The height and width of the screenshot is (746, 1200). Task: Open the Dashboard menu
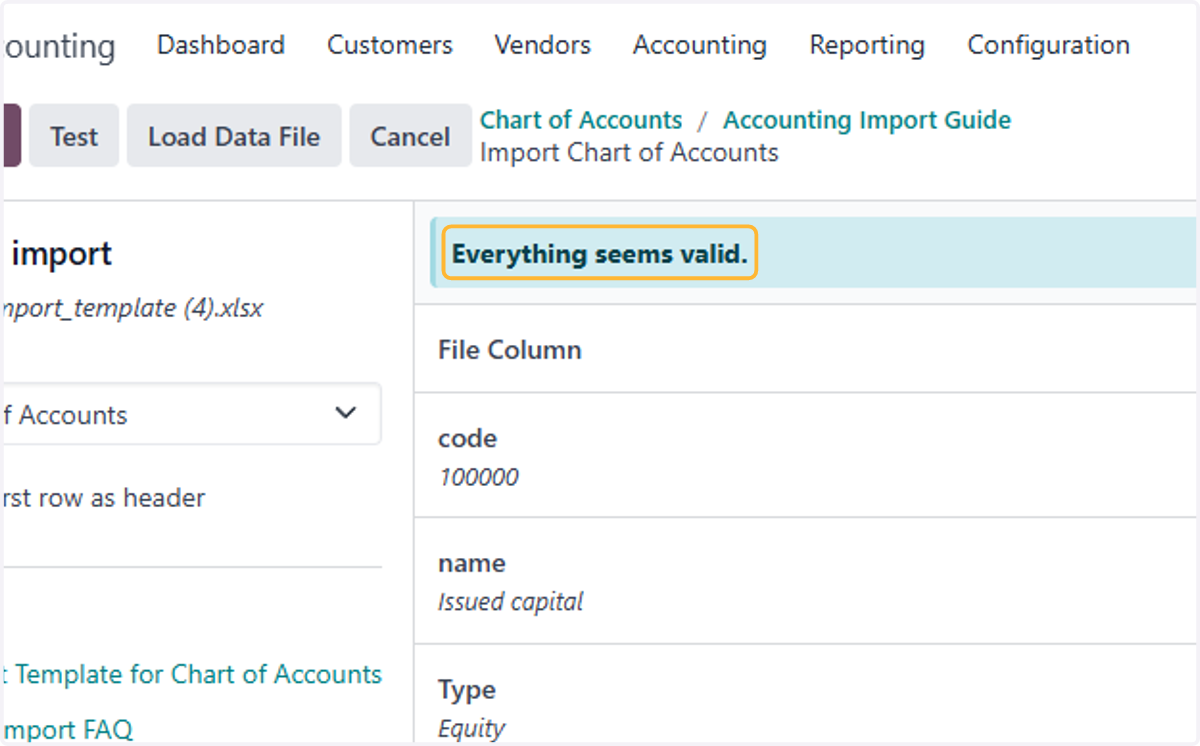tap(221, 45)
